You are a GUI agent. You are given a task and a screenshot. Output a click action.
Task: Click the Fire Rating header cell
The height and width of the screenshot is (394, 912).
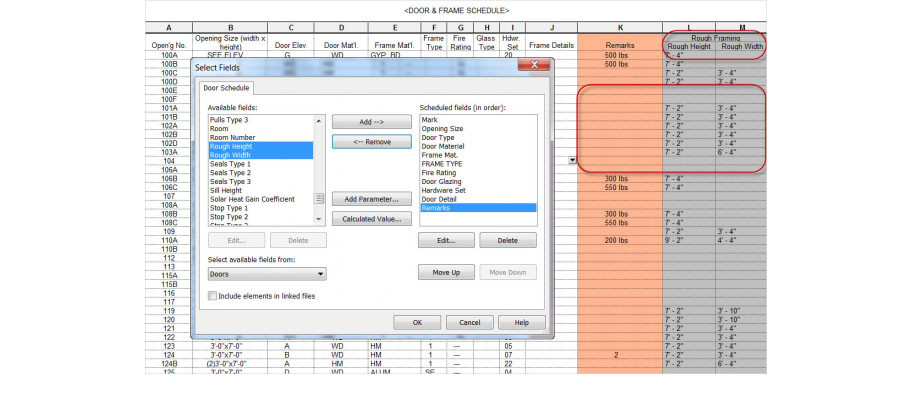coord(461,42)
